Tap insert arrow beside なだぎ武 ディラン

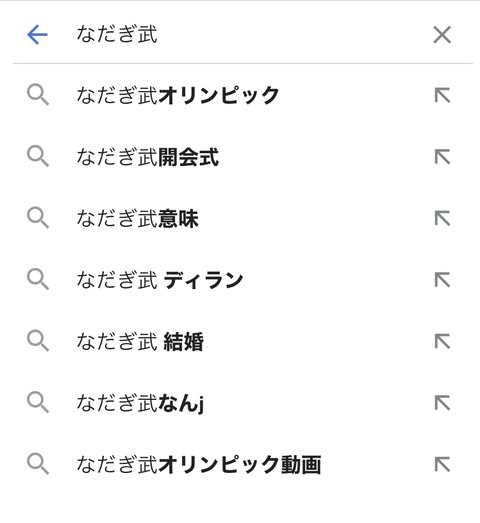(443, 280)
